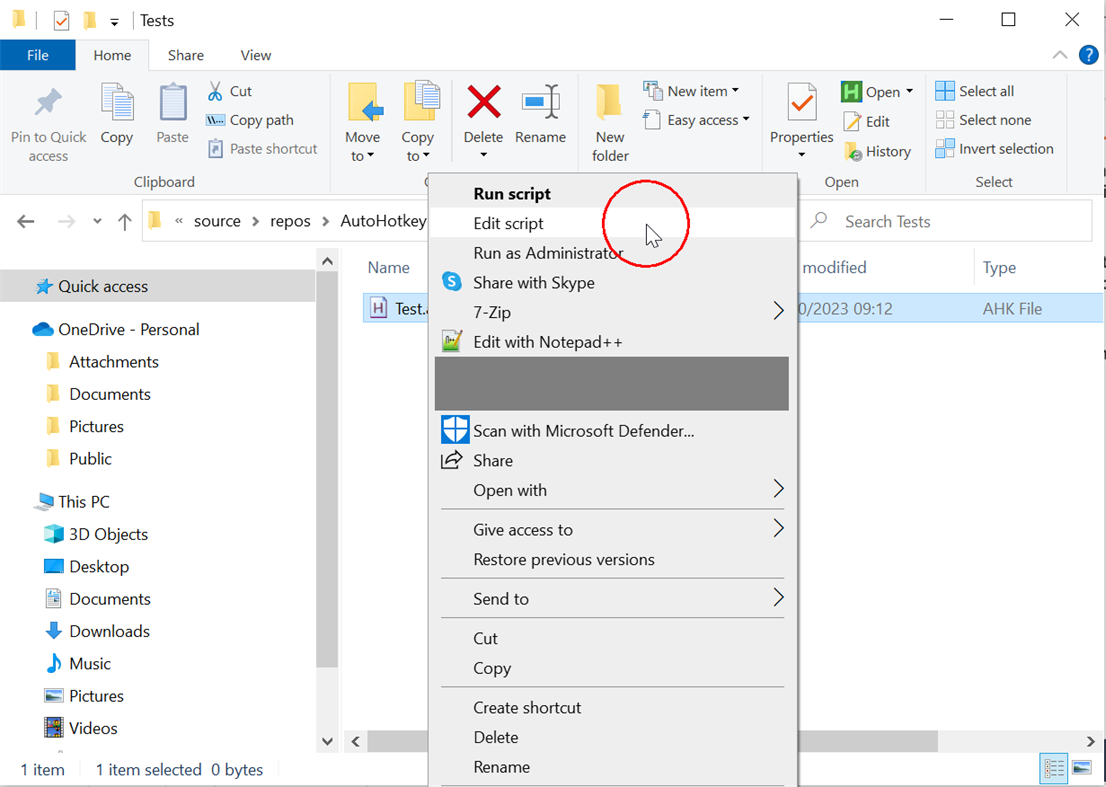This screenshot has height=787, width=1106.
Task: Switch to the View ribbon tab
Action: tap(254, 55)
